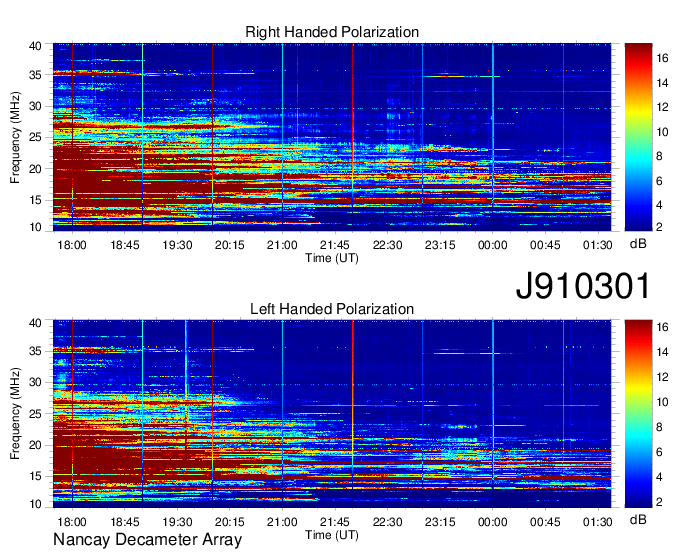Click the 00:00 tick label under the top plot
The width and height of the screenshot is (680, 552).
pyautogui.click(x=492, y=245)
